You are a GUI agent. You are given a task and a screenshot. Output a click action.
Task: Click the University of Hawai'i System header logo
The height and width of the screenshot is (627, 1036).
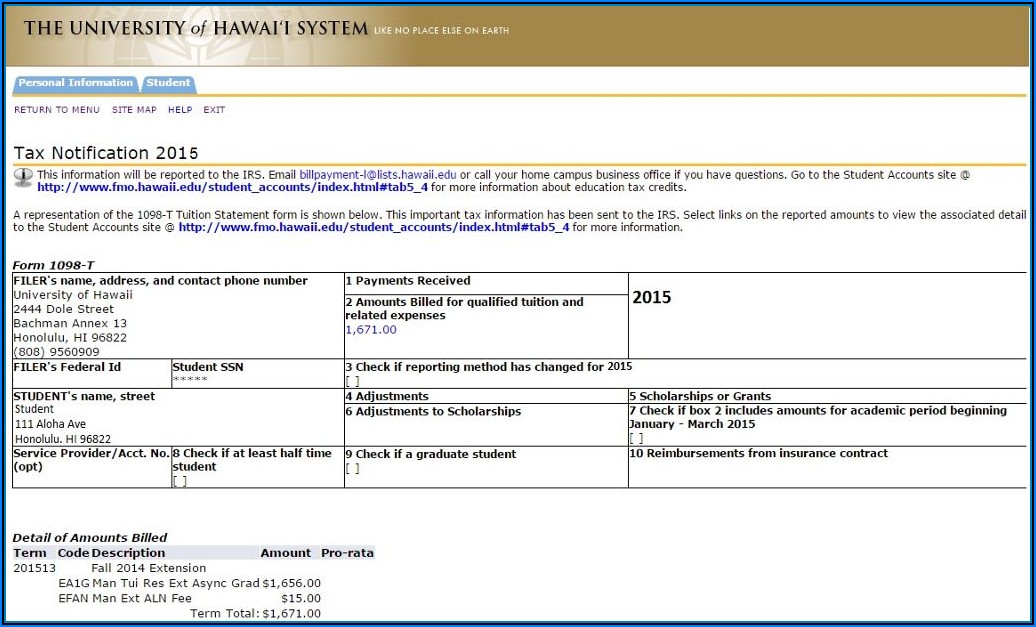[x=196, y=29]
